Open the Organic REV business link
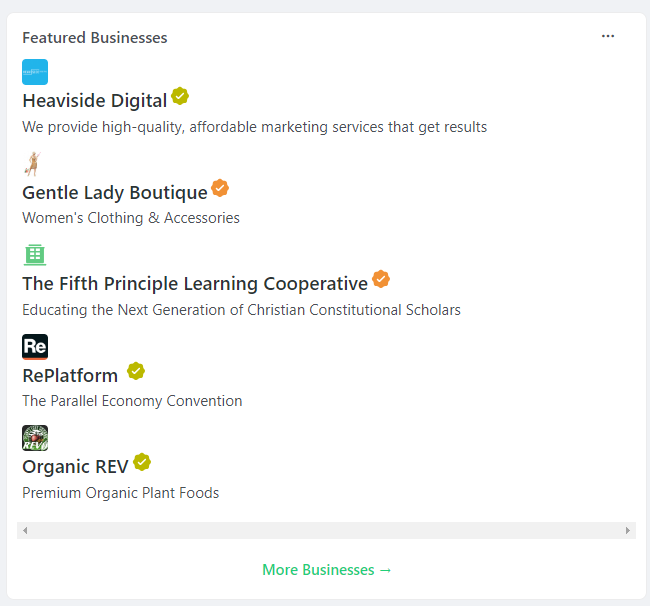This screenshot has height=606, width=650. 76,467
